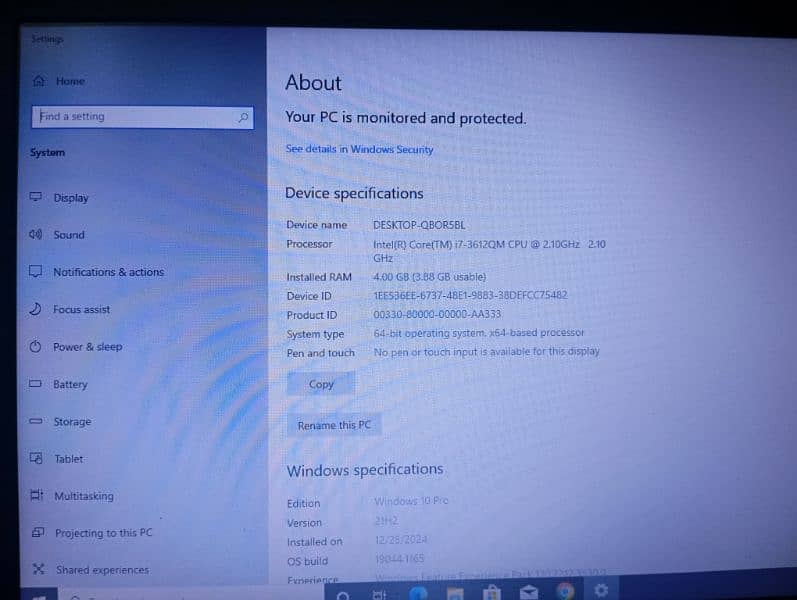Select the Pen and touch value
The image size is (797, 600).
(486, 352)
